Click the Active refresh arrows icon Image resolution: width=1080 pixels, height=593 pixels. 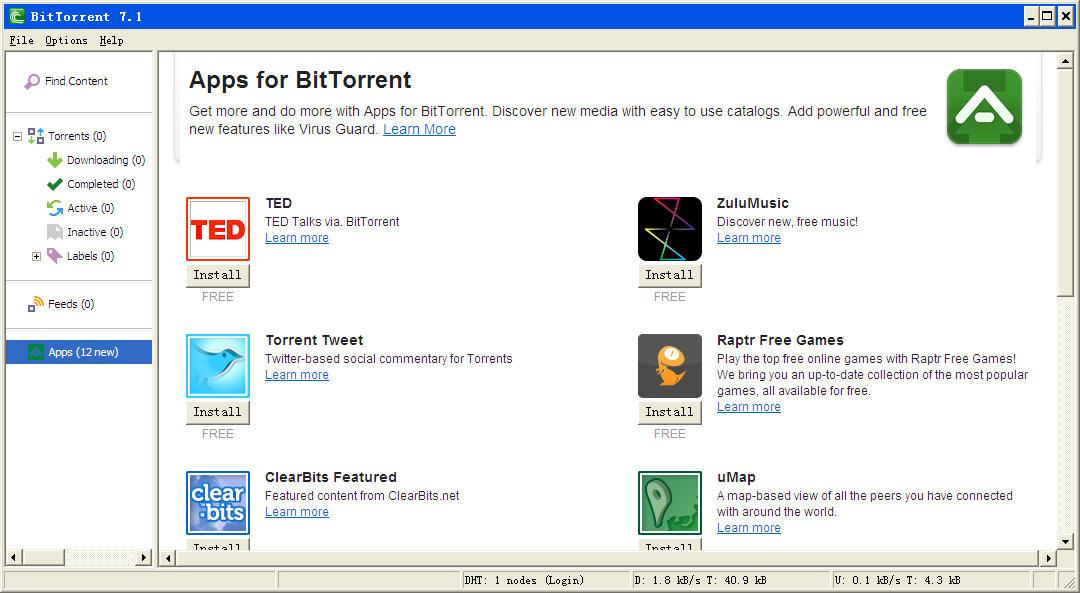coord(54,208)
